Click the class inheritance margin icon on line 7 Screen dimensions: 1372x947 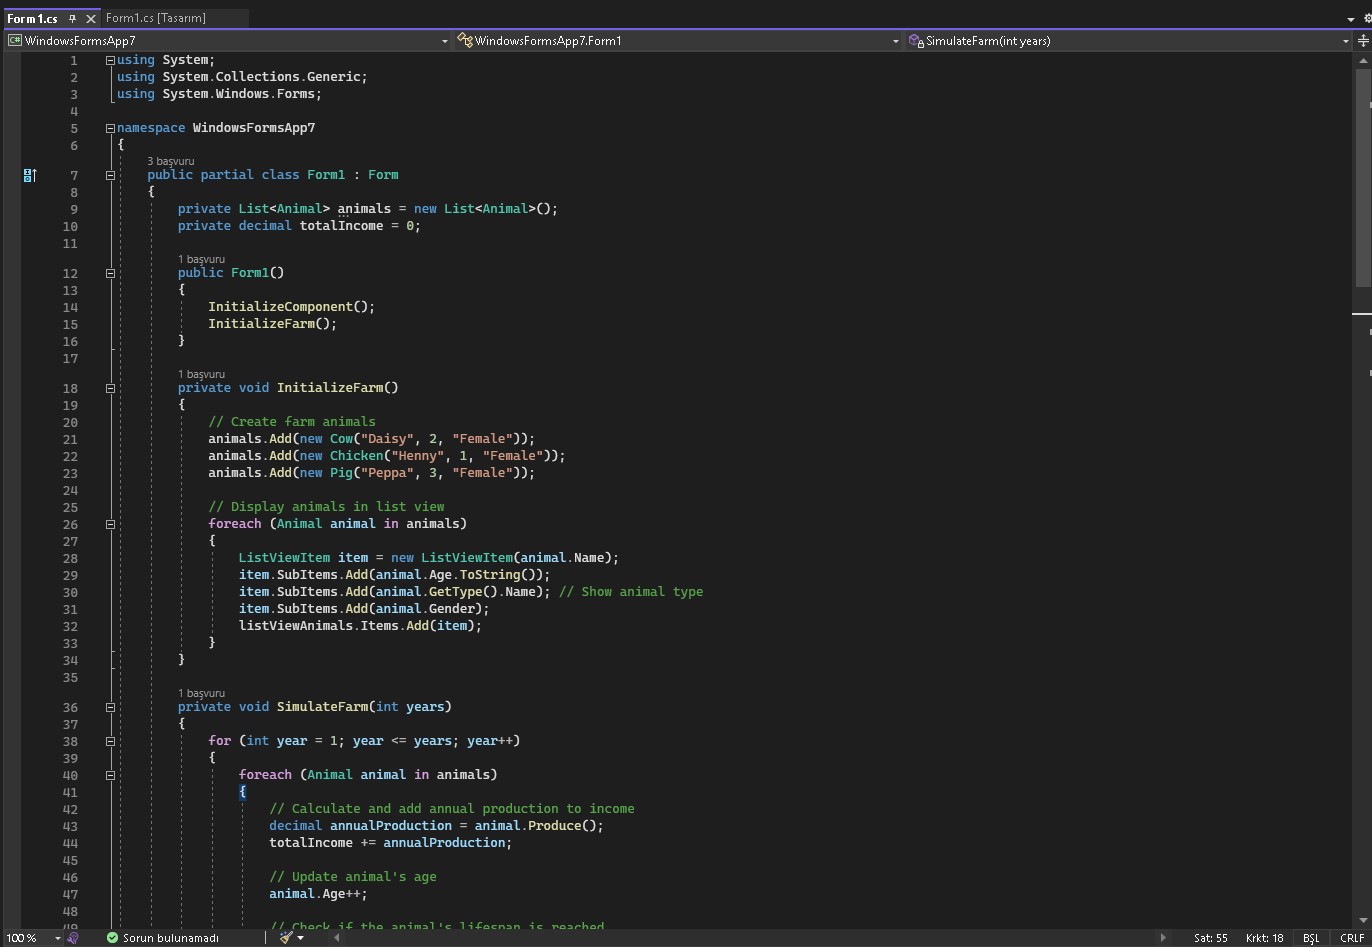30,175
